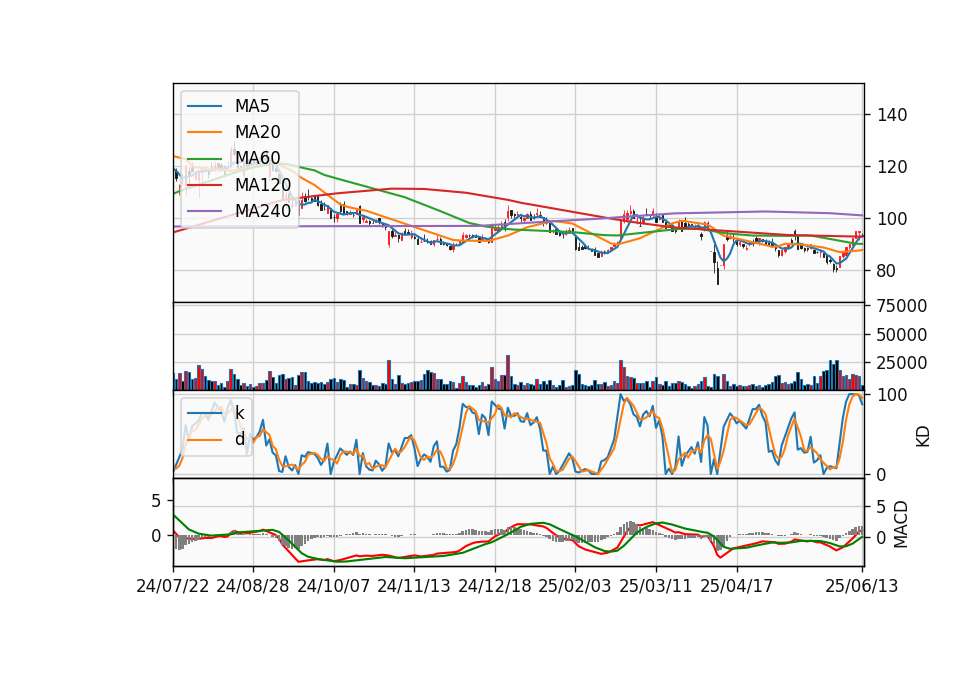960x690 pixels.
Task: Click the MA20 legend label
Action: tap(258, 132)
